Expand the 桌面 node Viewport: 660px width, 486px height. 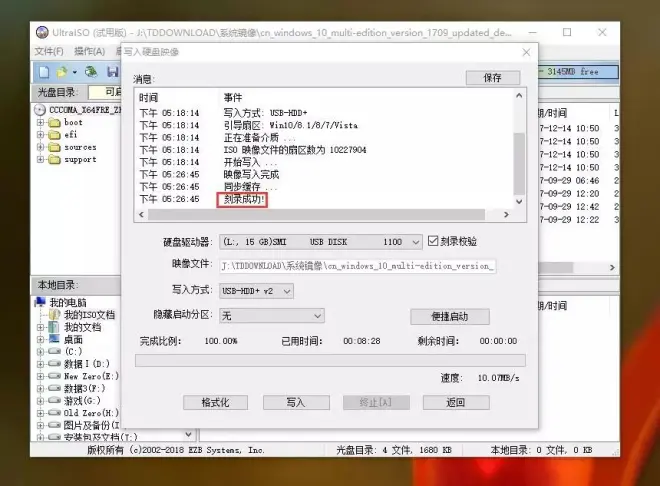click(x=40, y=339)
